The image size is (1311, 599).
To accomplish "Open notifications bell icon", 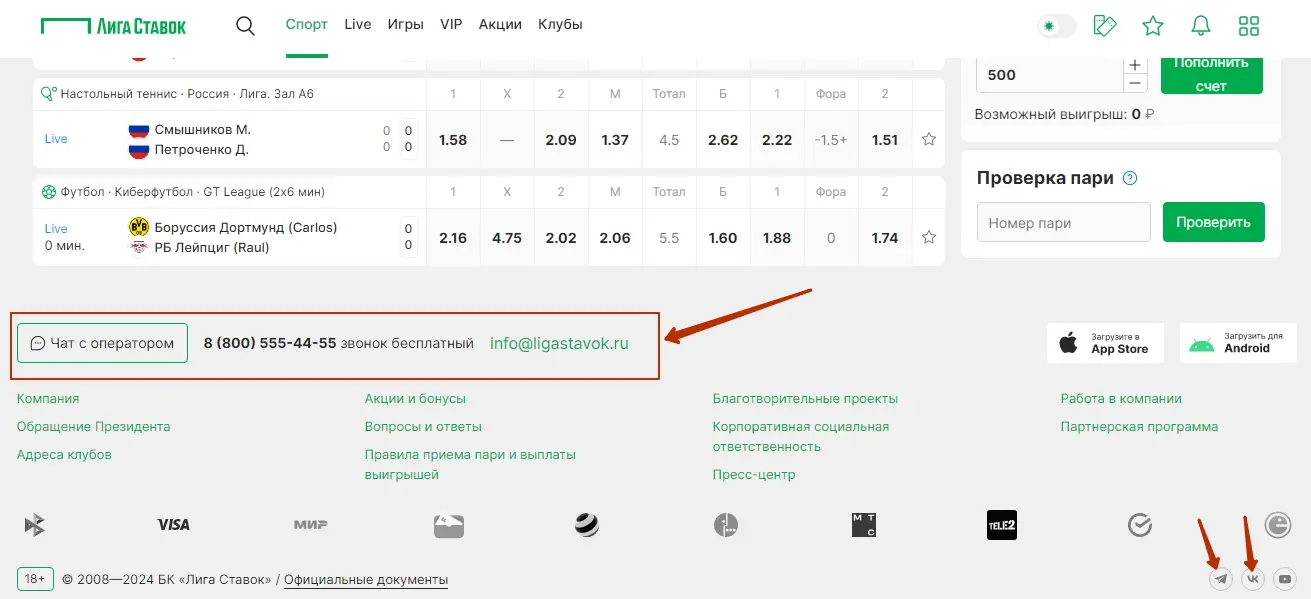I will [x=1201, y=26].
